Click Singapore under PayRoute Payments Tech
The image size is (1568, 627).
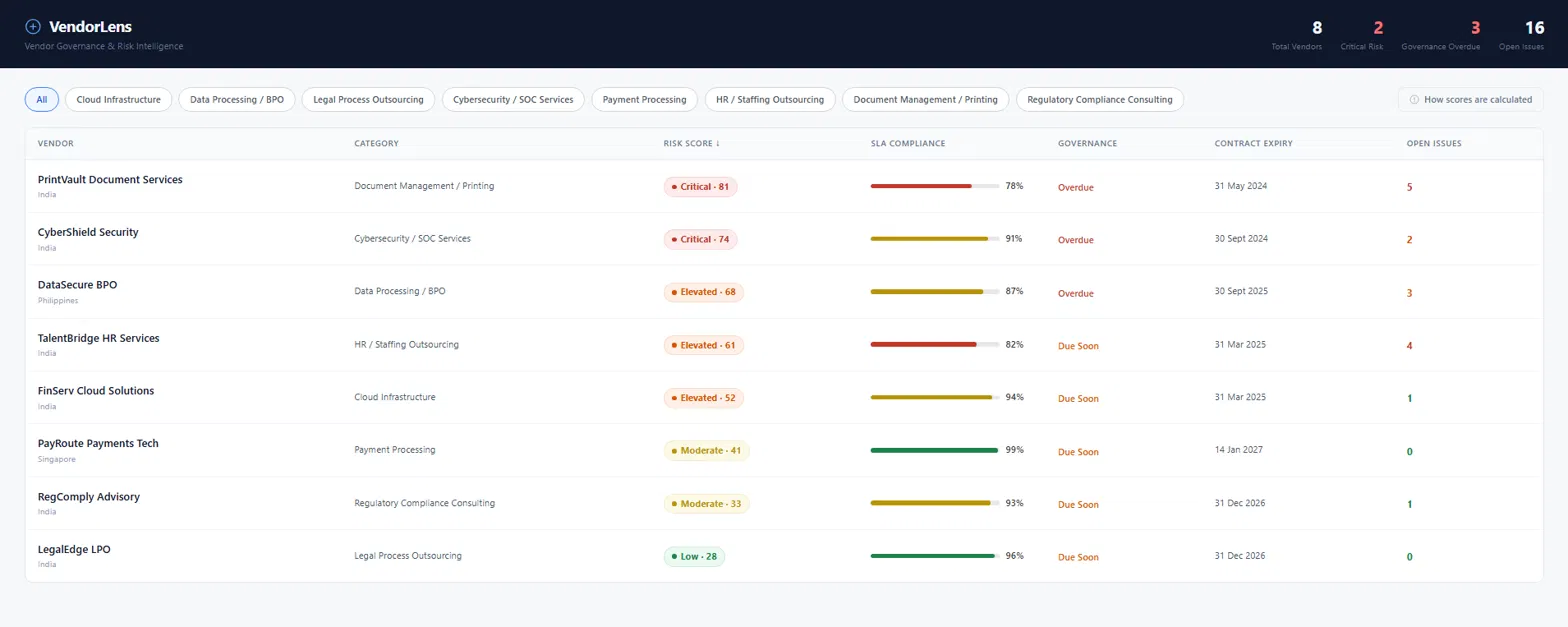click(57, 460)
